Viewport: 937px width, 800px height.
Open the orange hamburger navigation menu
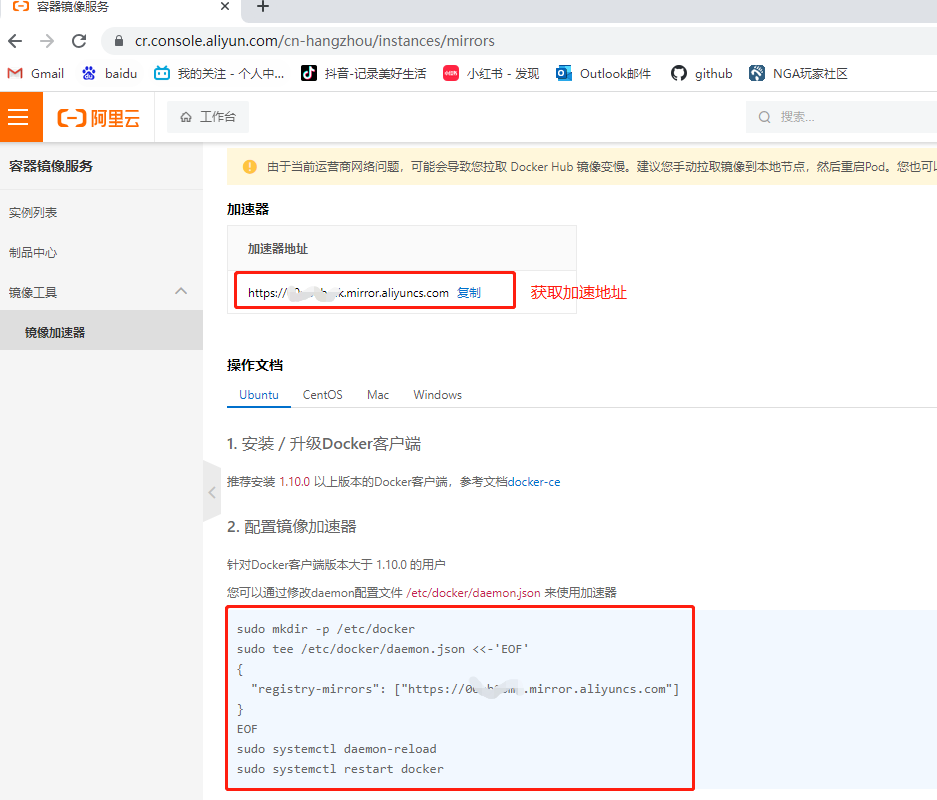(20, 116)
